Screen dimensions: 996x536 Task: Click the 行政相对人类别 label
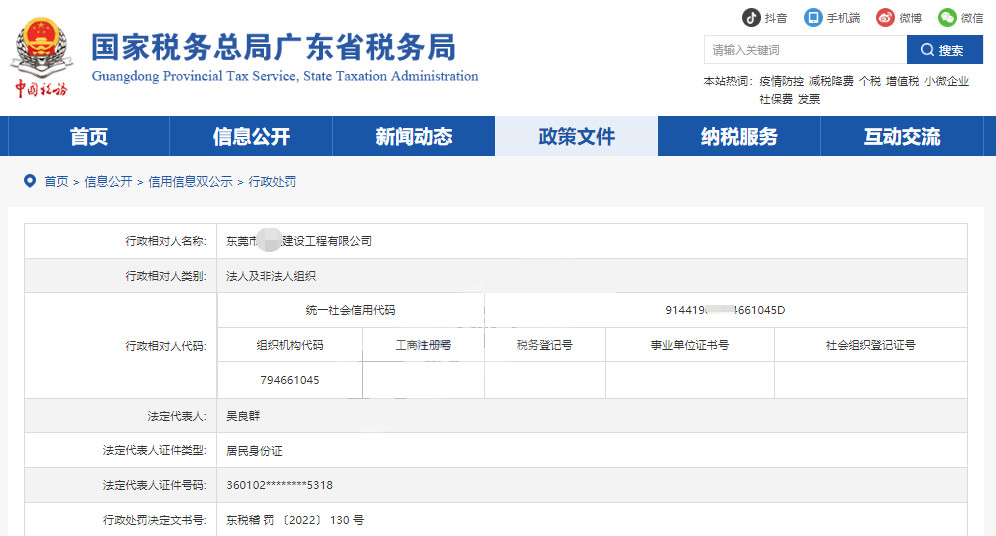pyautogui.click(x=166, y=276)
